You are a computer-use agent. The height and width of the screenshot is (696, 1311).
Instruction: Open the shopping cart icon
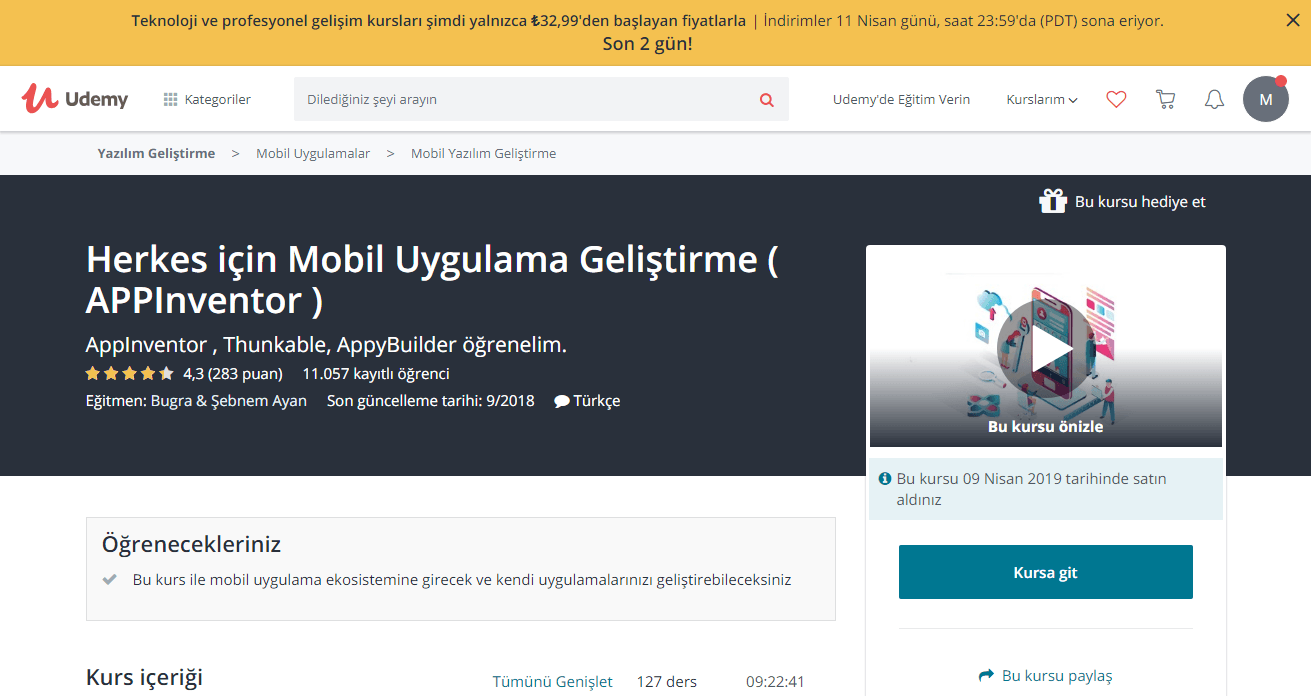[1165, 99]
